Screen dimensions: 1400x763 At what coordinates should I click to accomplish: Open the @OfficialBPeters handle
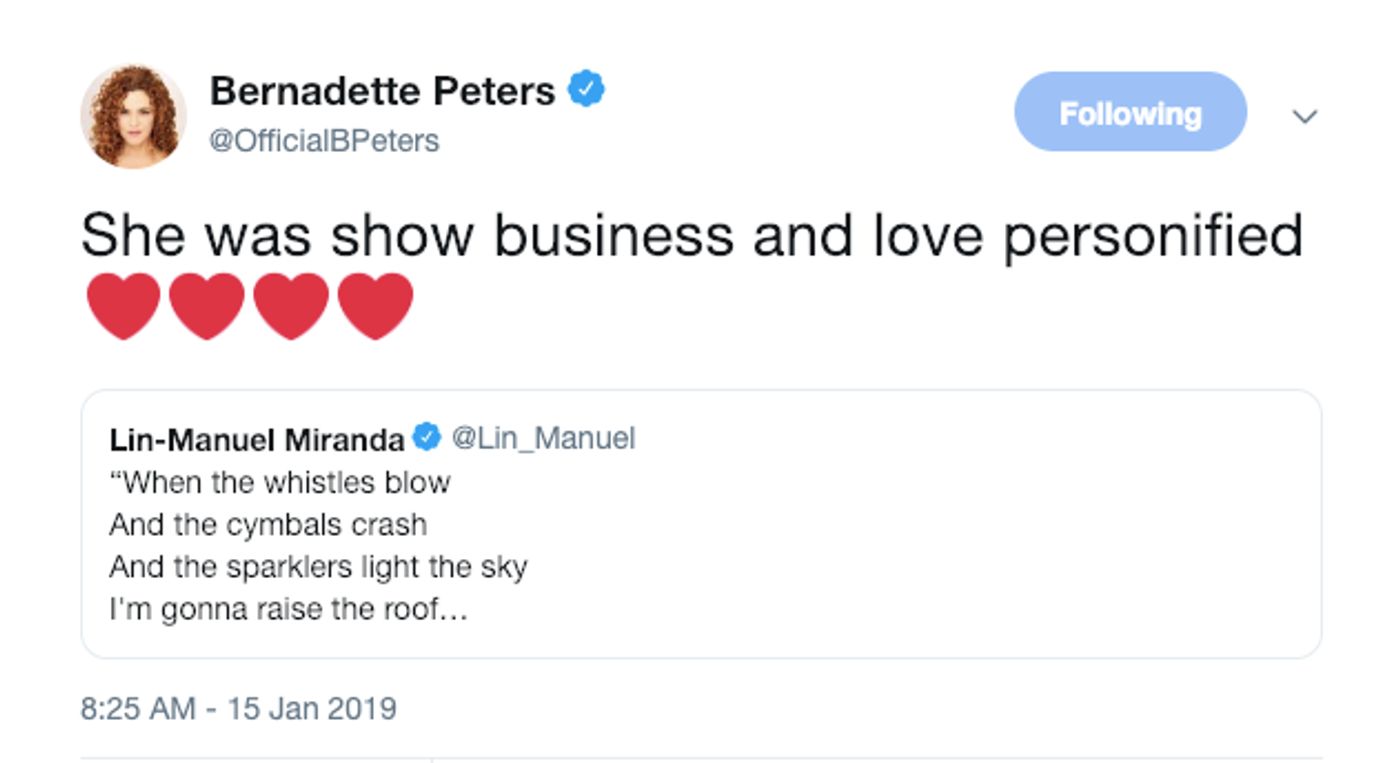click(x=324, y=141)
